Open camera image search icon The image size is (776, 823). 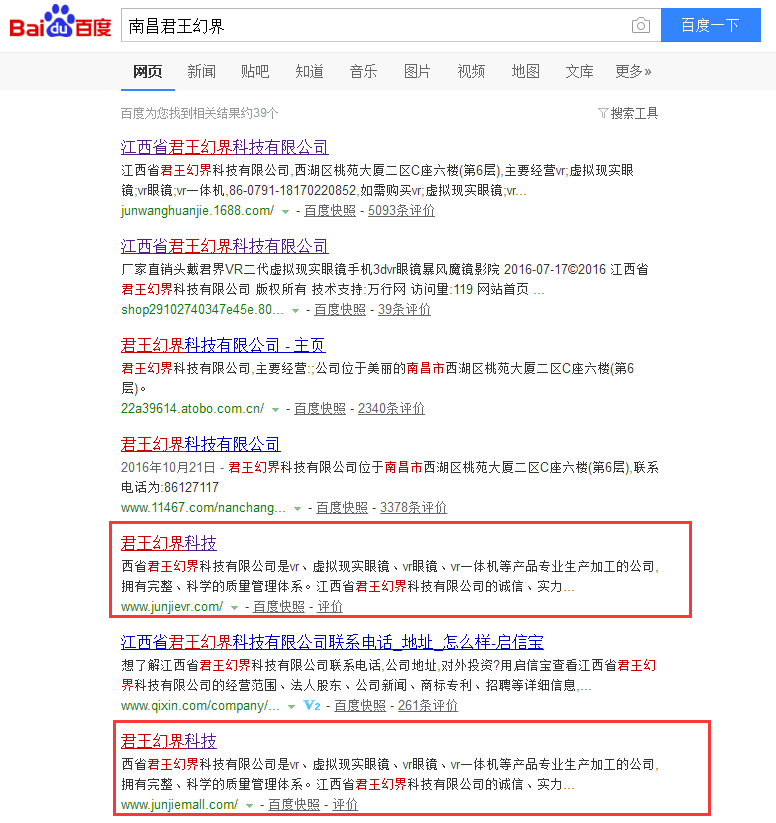[641, 25]
